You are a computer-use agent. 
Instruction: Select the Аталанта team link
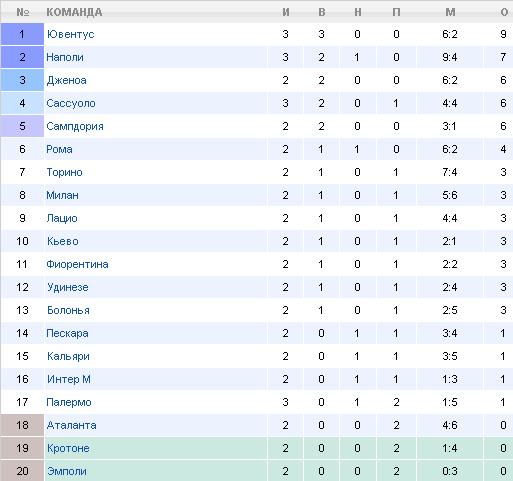(x=71, y=425)
